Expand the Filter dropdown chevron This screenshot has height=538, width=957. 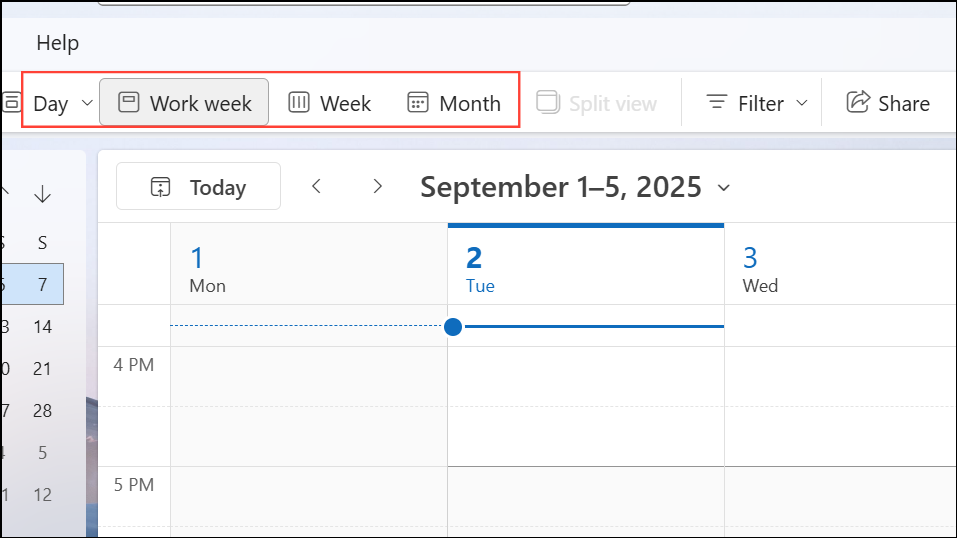coord(801,103)
